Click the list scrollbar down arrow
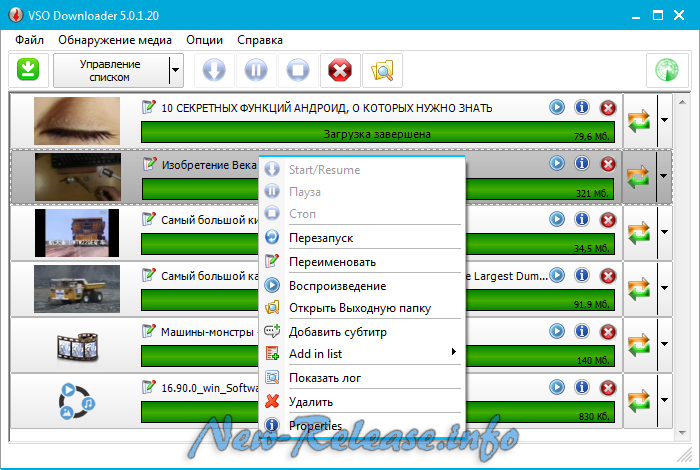Screen dimensions: 700x470 tap(682, 432)
